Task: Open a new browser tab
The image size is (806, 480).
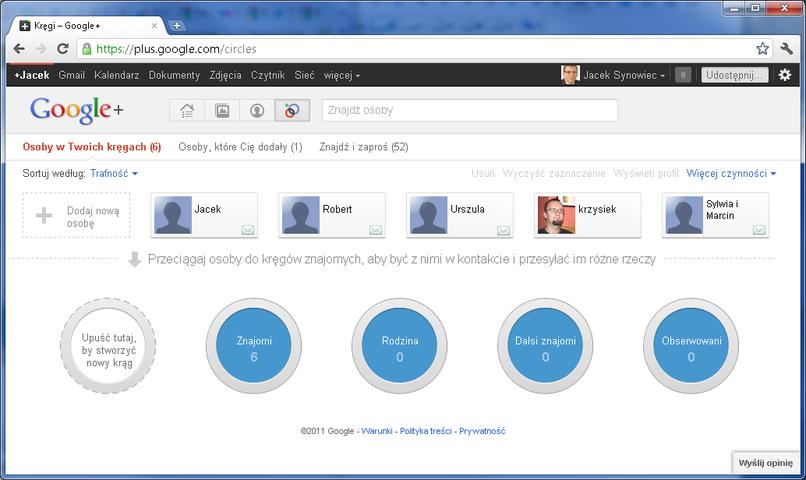Action: click(176, 26)
